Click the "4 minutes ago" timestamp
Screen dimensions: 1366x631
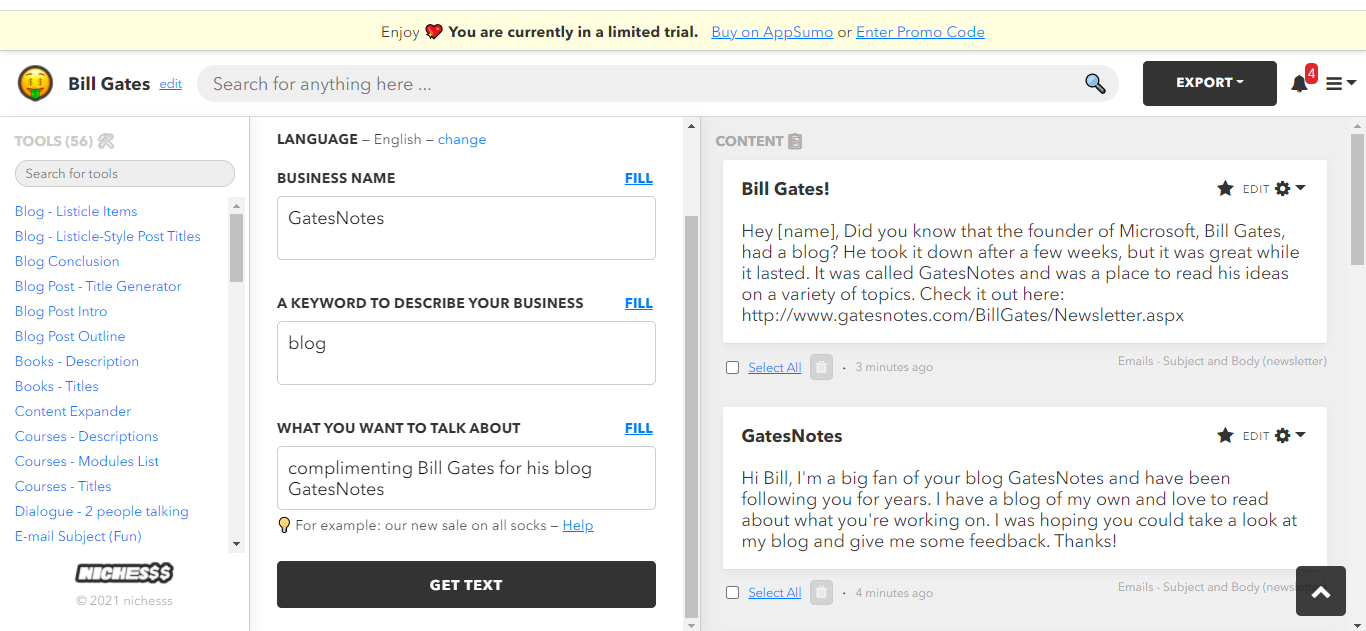(x=894, y=593)
